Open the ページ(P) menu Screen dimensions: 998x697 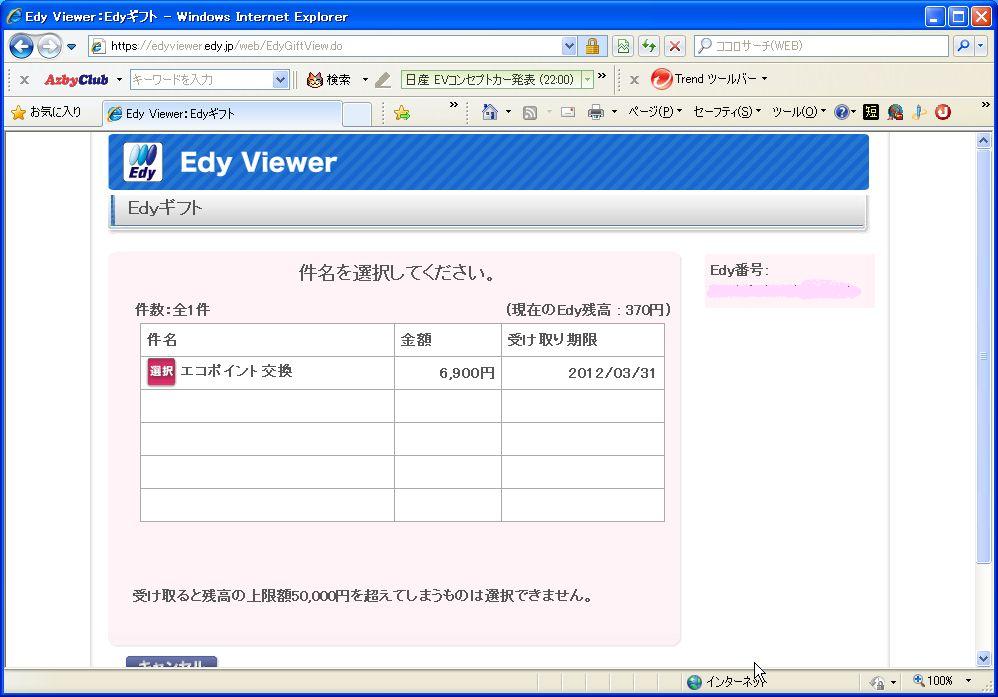(x=655, y=112)
